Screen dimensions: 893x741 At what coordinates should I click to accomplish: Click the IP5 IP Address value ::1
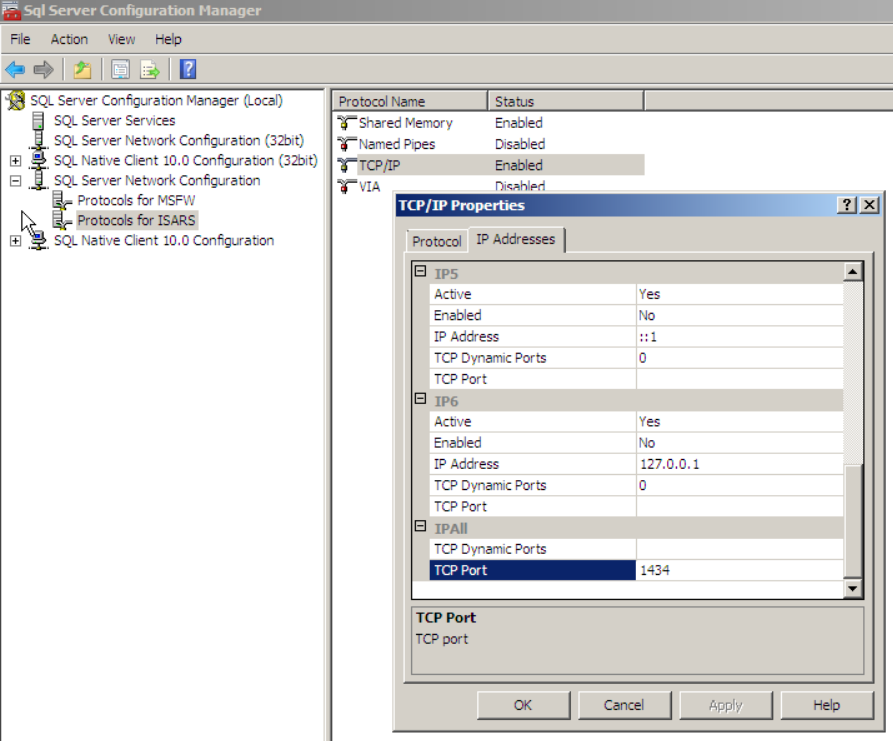tap(739, 337)
